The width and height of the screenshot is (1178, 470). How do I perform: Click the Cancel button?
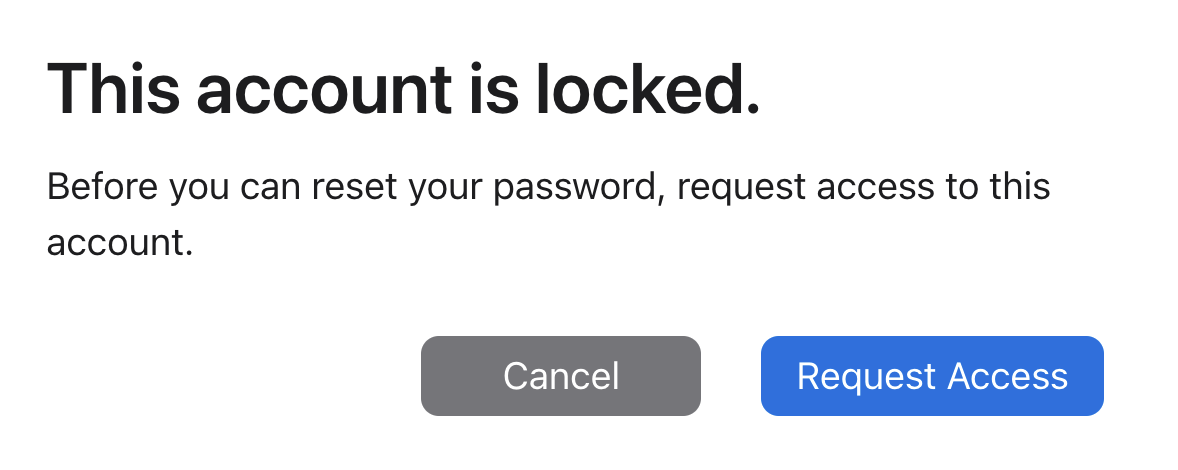pyautogui.click(x=560, y=376)
